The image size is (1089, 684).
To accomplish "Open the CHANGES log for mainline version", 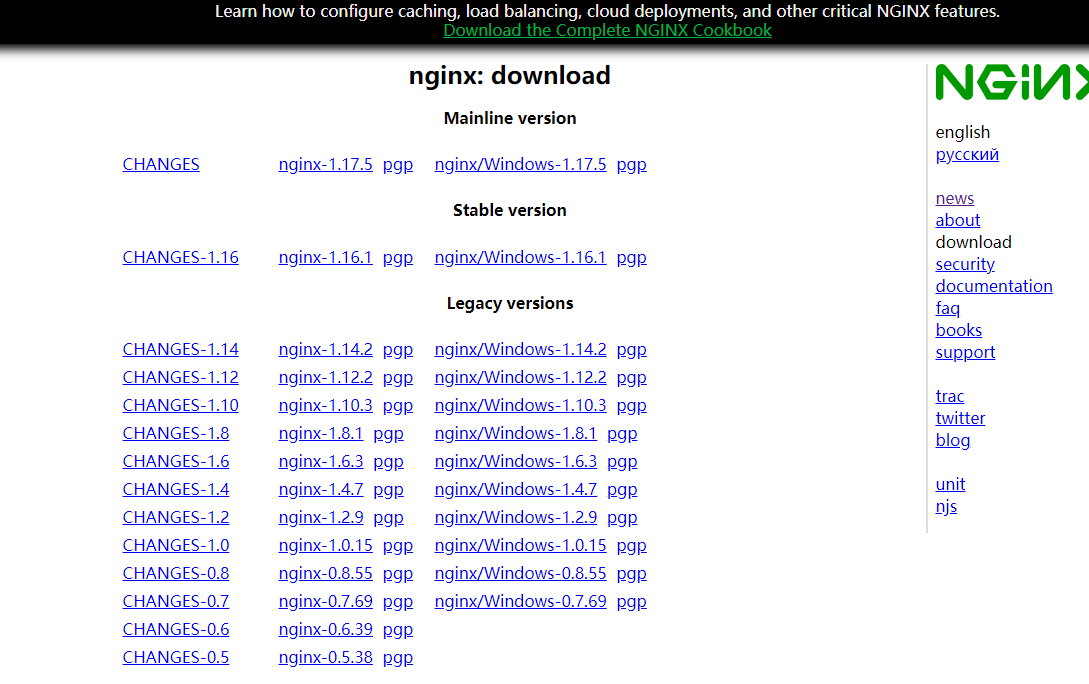I will [x=160, y=164].
